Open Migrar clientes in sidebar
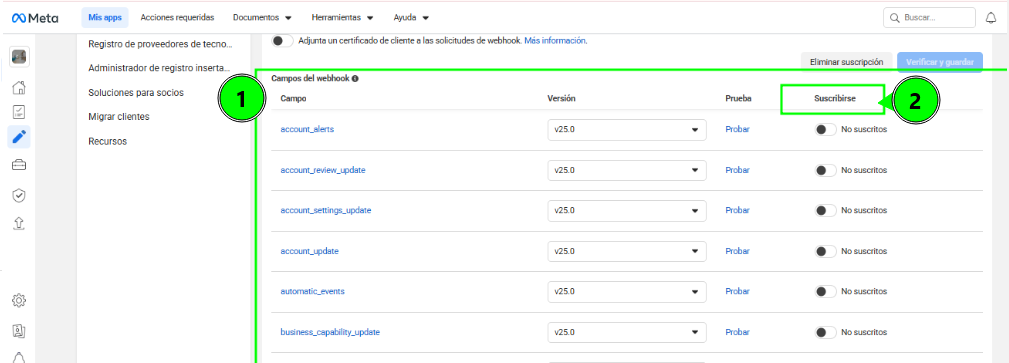This screenshot has width=1009, height=363. [119, 117]
